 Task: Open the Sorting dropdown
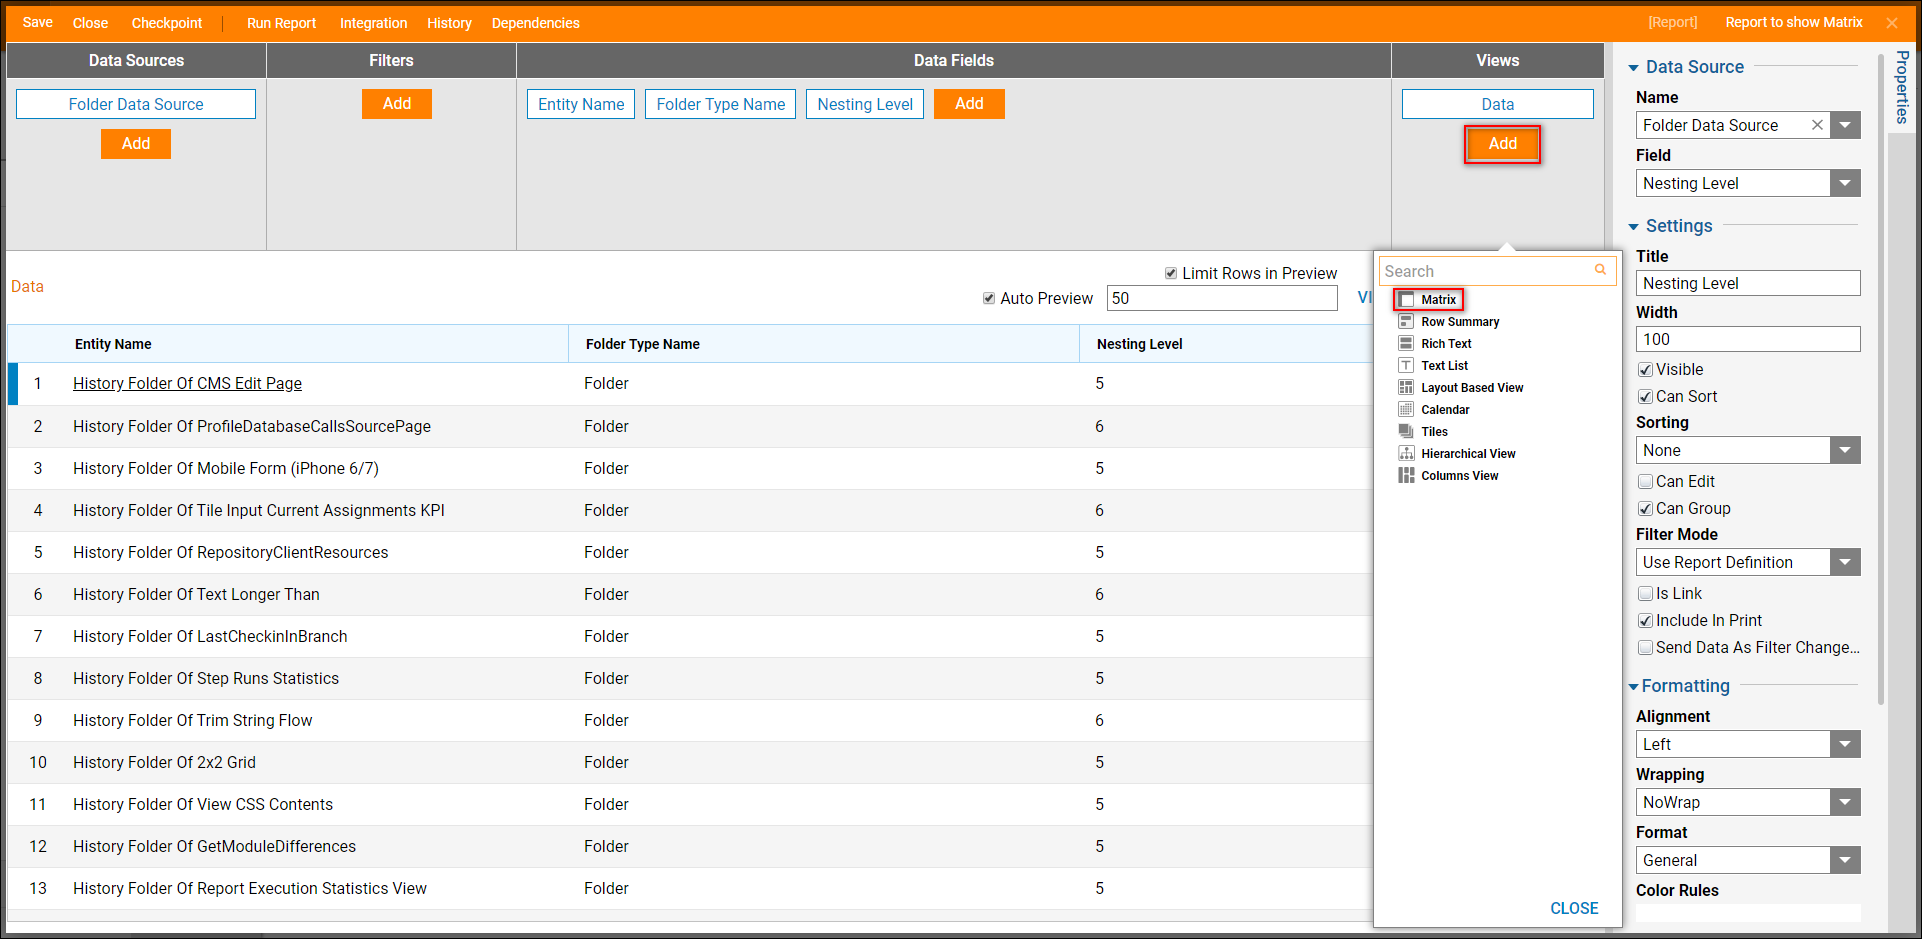click(1845, 450)
